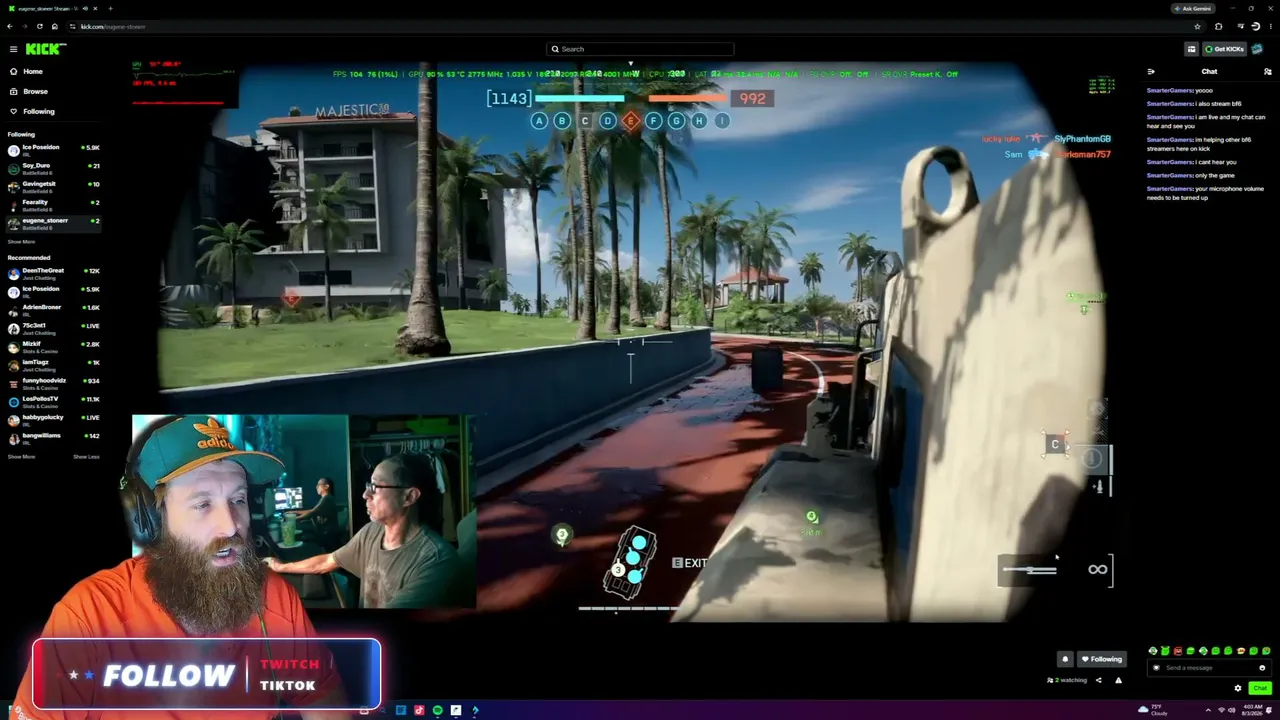
Task: Open Fearality channel in Following list
Action: (x=54, y=204)
